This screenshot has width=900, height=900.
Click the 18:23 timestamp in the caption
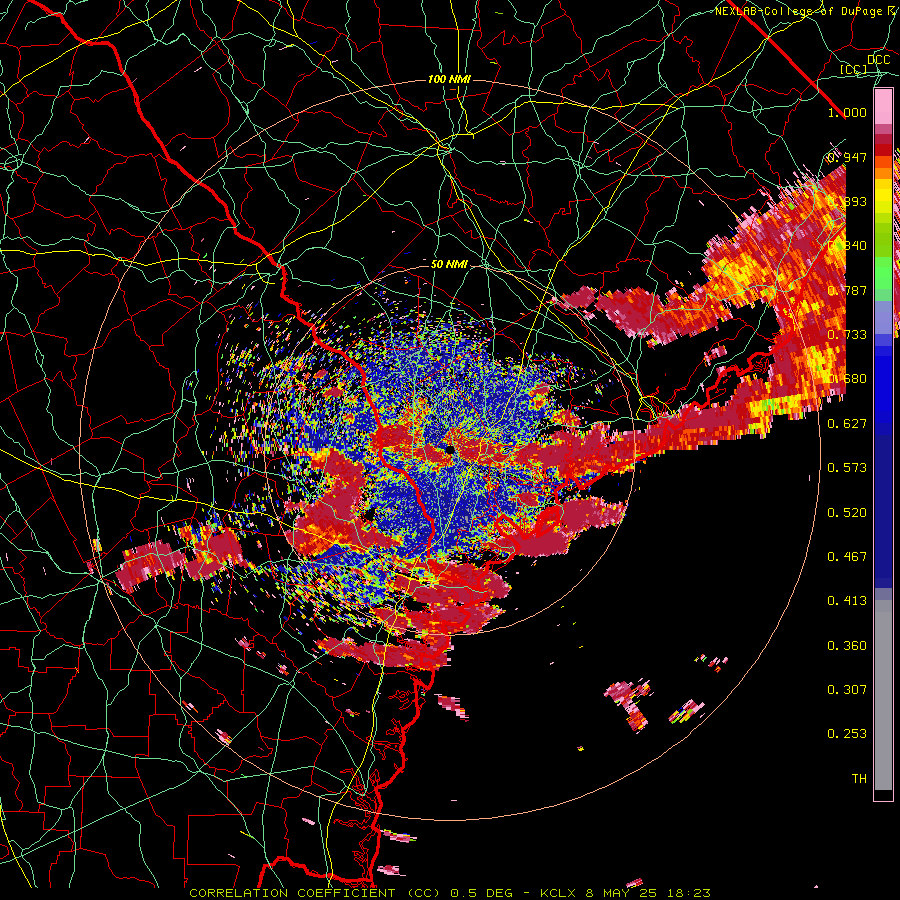pos(688,893)
